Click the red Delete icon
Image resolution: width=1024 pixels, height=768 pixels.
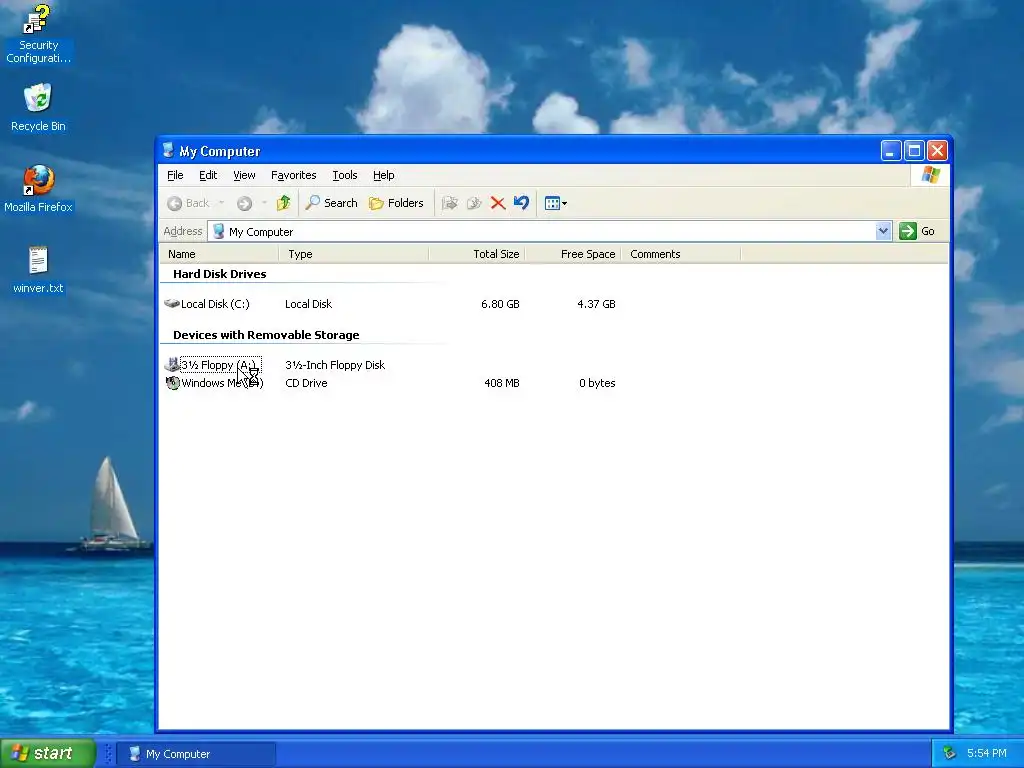coord(498,203)
